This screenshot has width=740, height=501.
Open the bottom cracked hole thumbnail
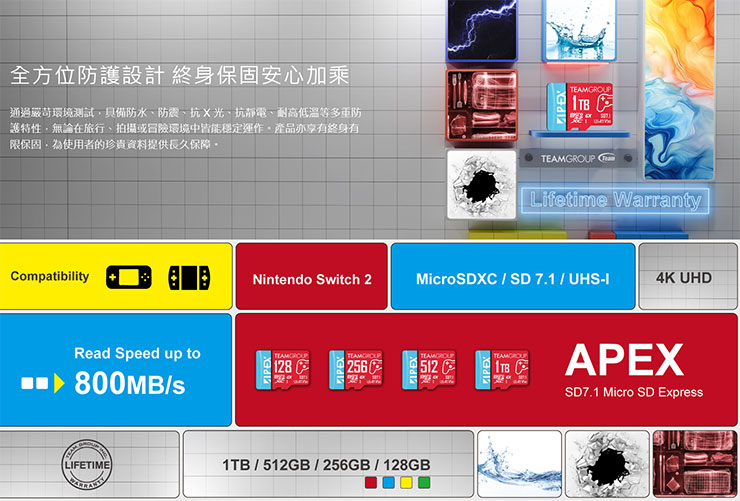point(607,464)
